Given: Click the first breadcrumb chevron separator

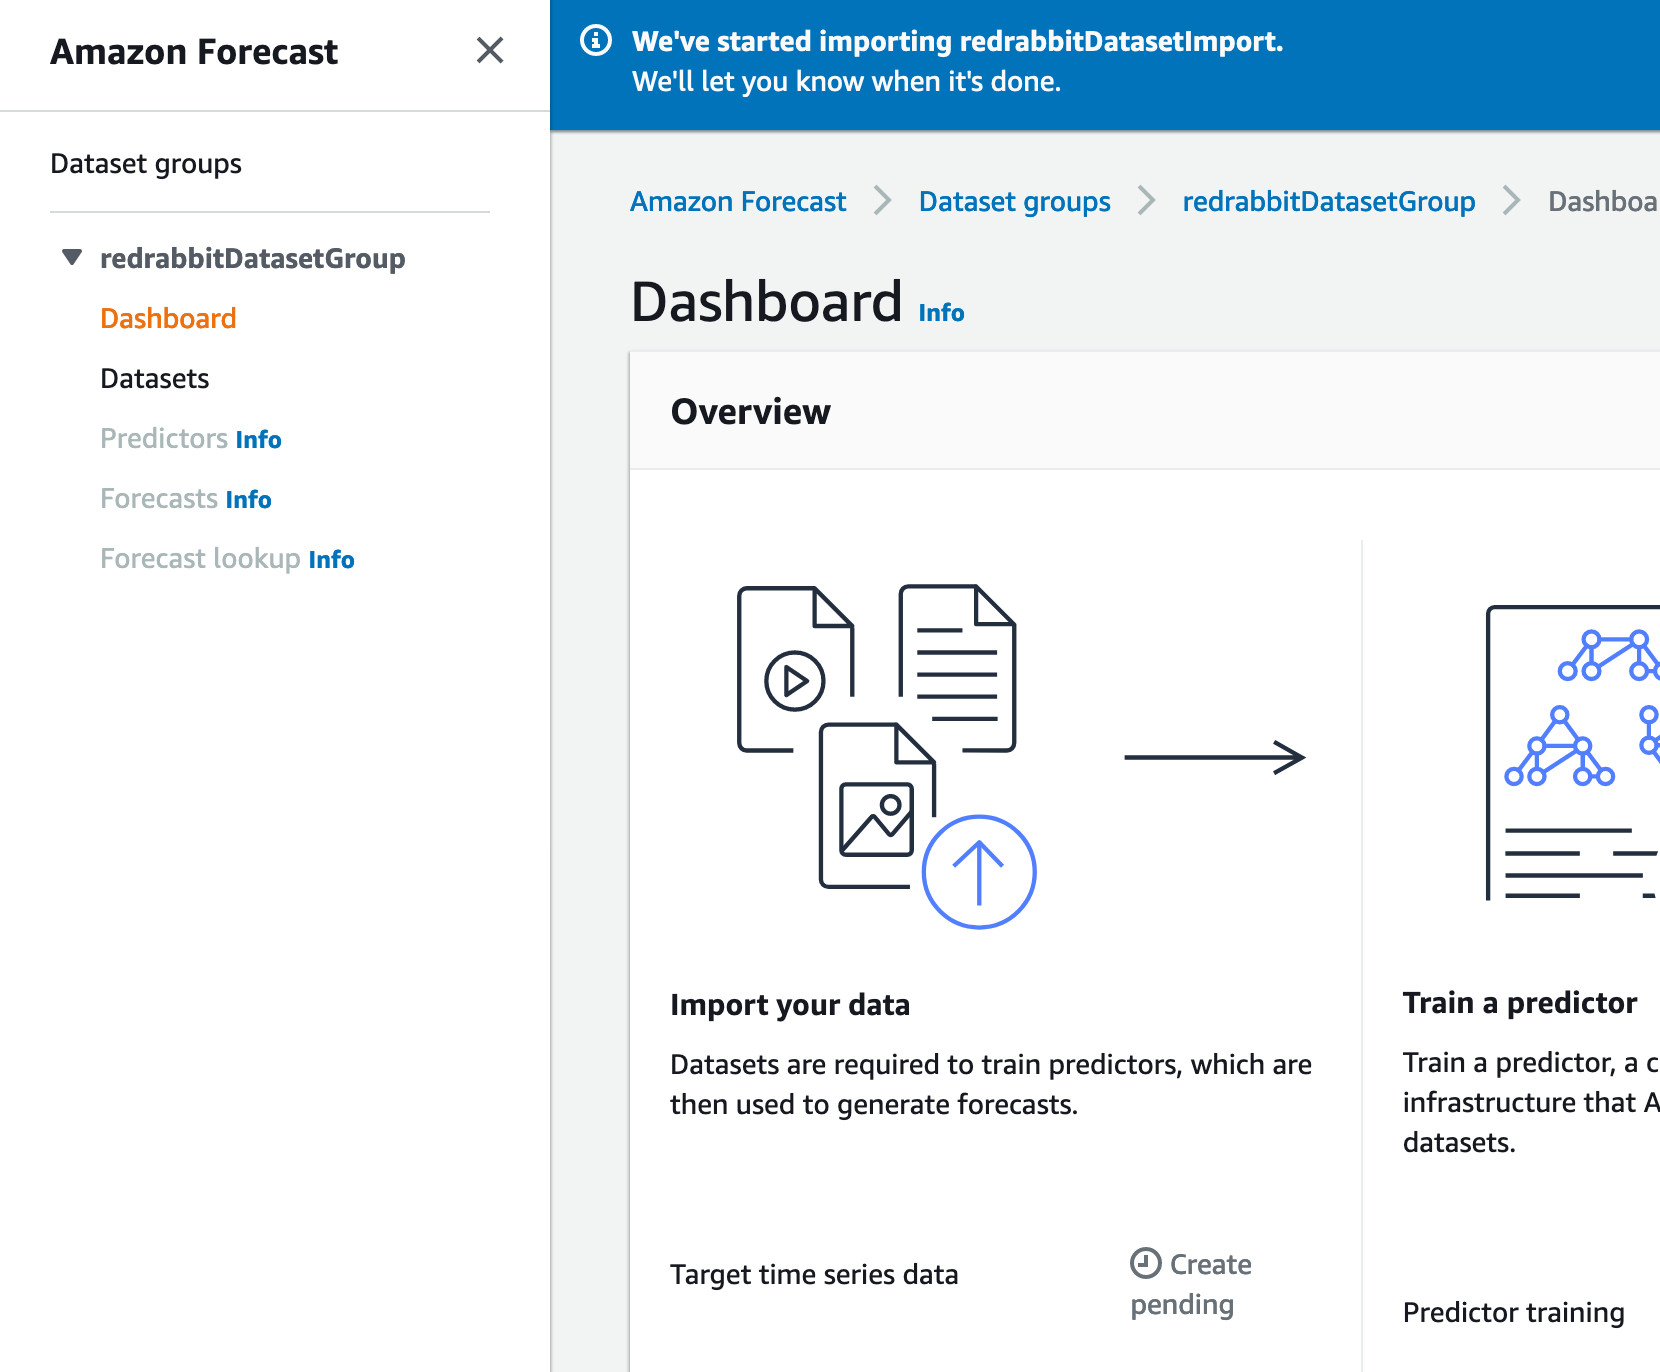Looking at the screenshot, I should tap(882, 201).
